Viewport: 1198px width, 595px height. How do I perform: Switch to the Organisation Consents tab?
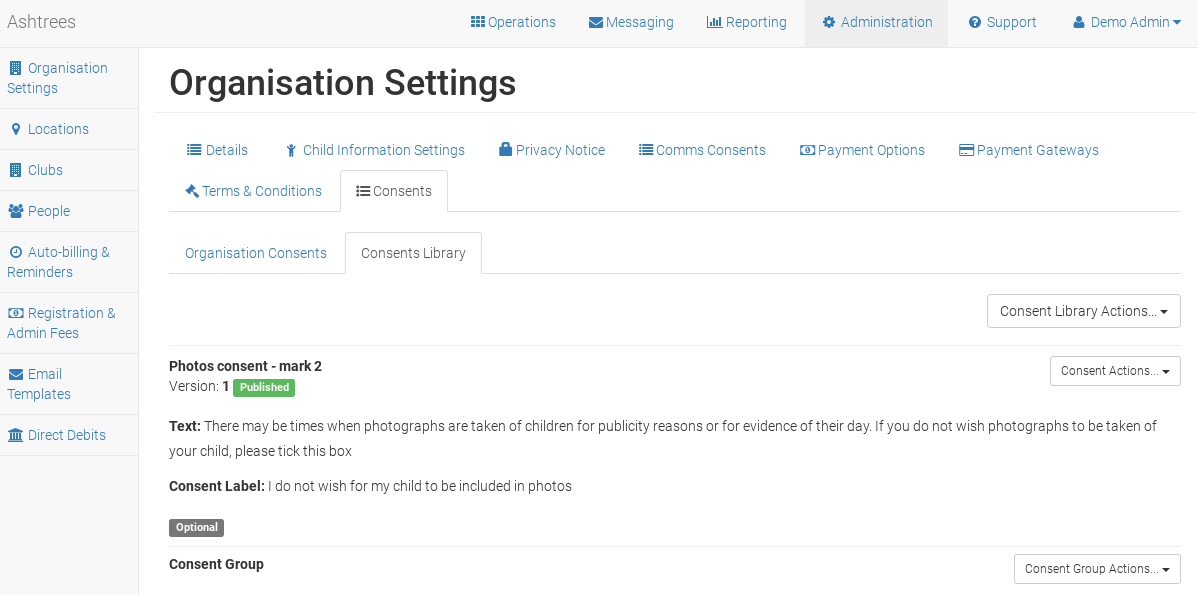coord(256,253)
